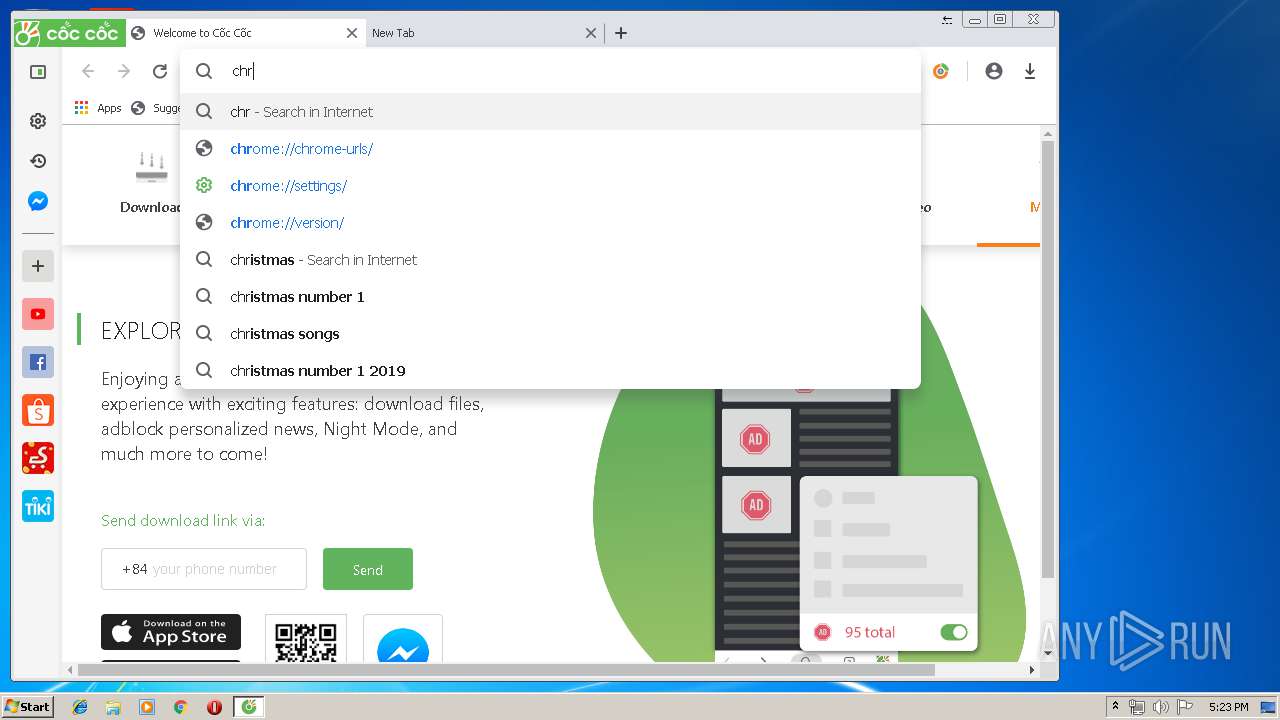
Task: Open Windows Explorer from taskbar
Action: (x=113, y=707)
